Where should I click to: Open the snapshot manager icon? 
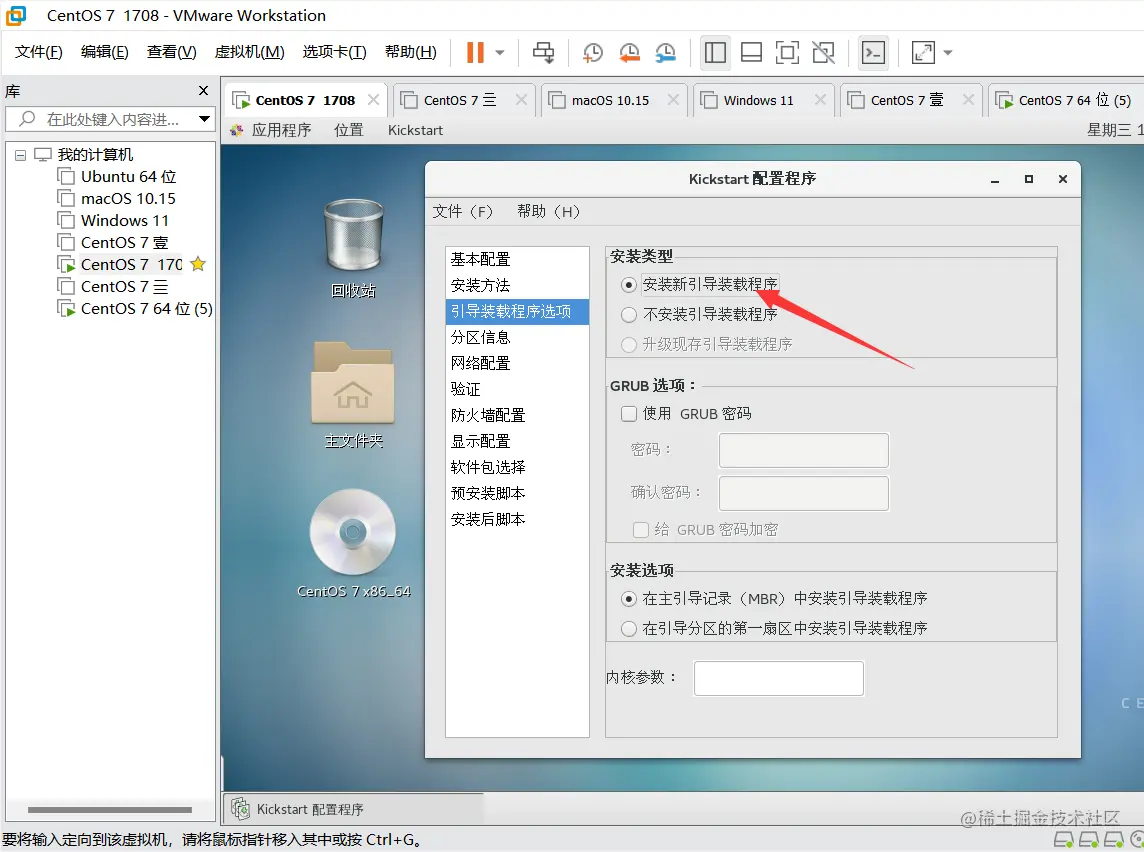tap(665, 53)
